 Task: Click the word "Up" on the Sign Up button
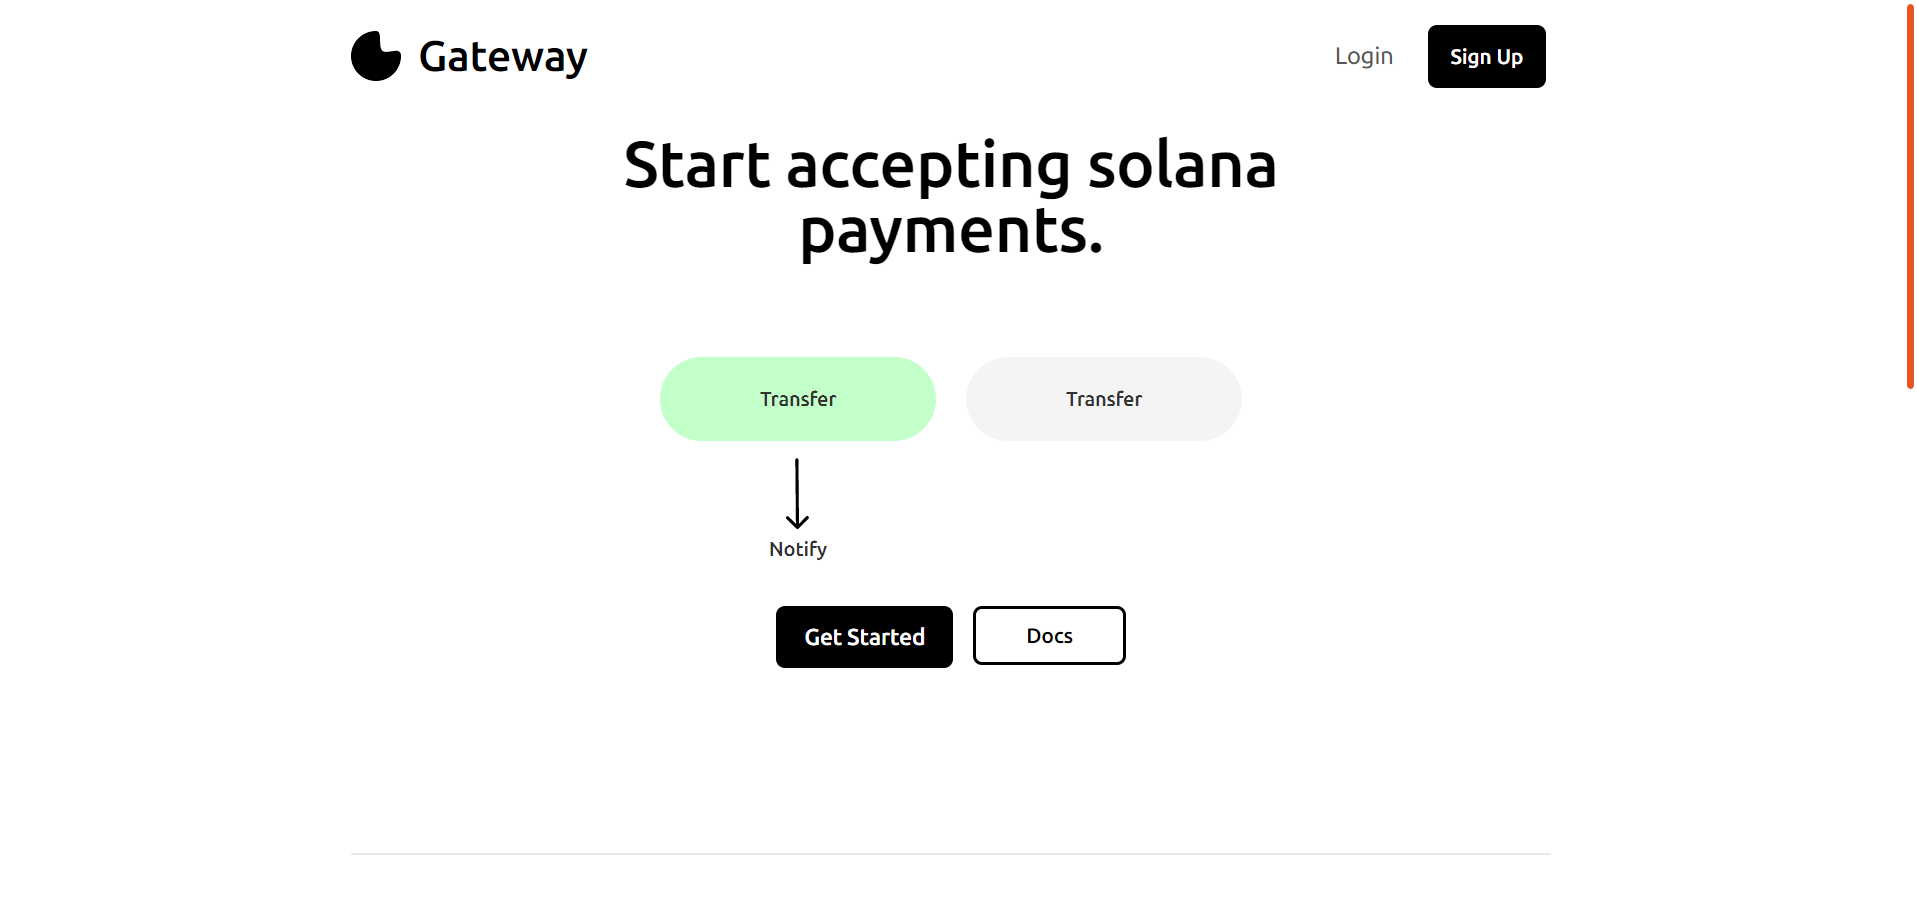(1509, 57)
